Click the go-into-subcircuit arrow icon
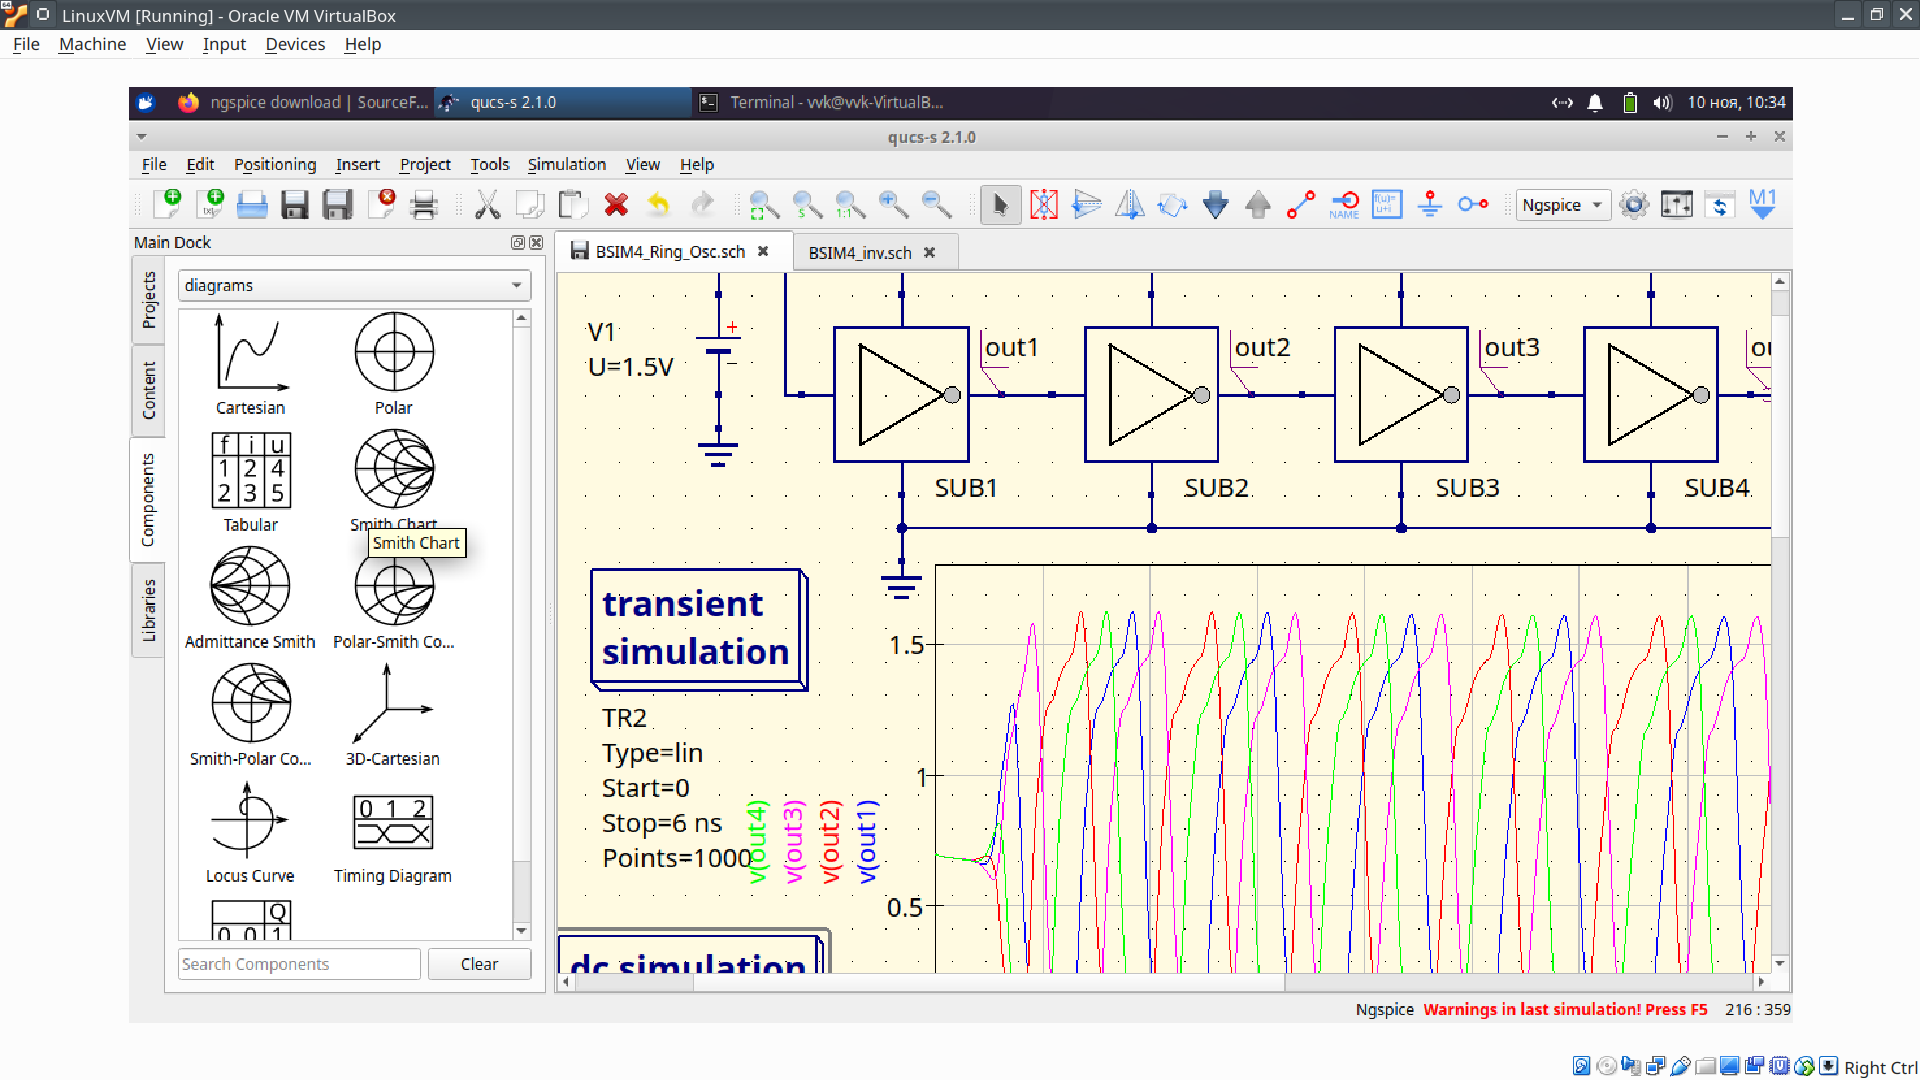The image size is (1920, 1080). (1215, 205)
